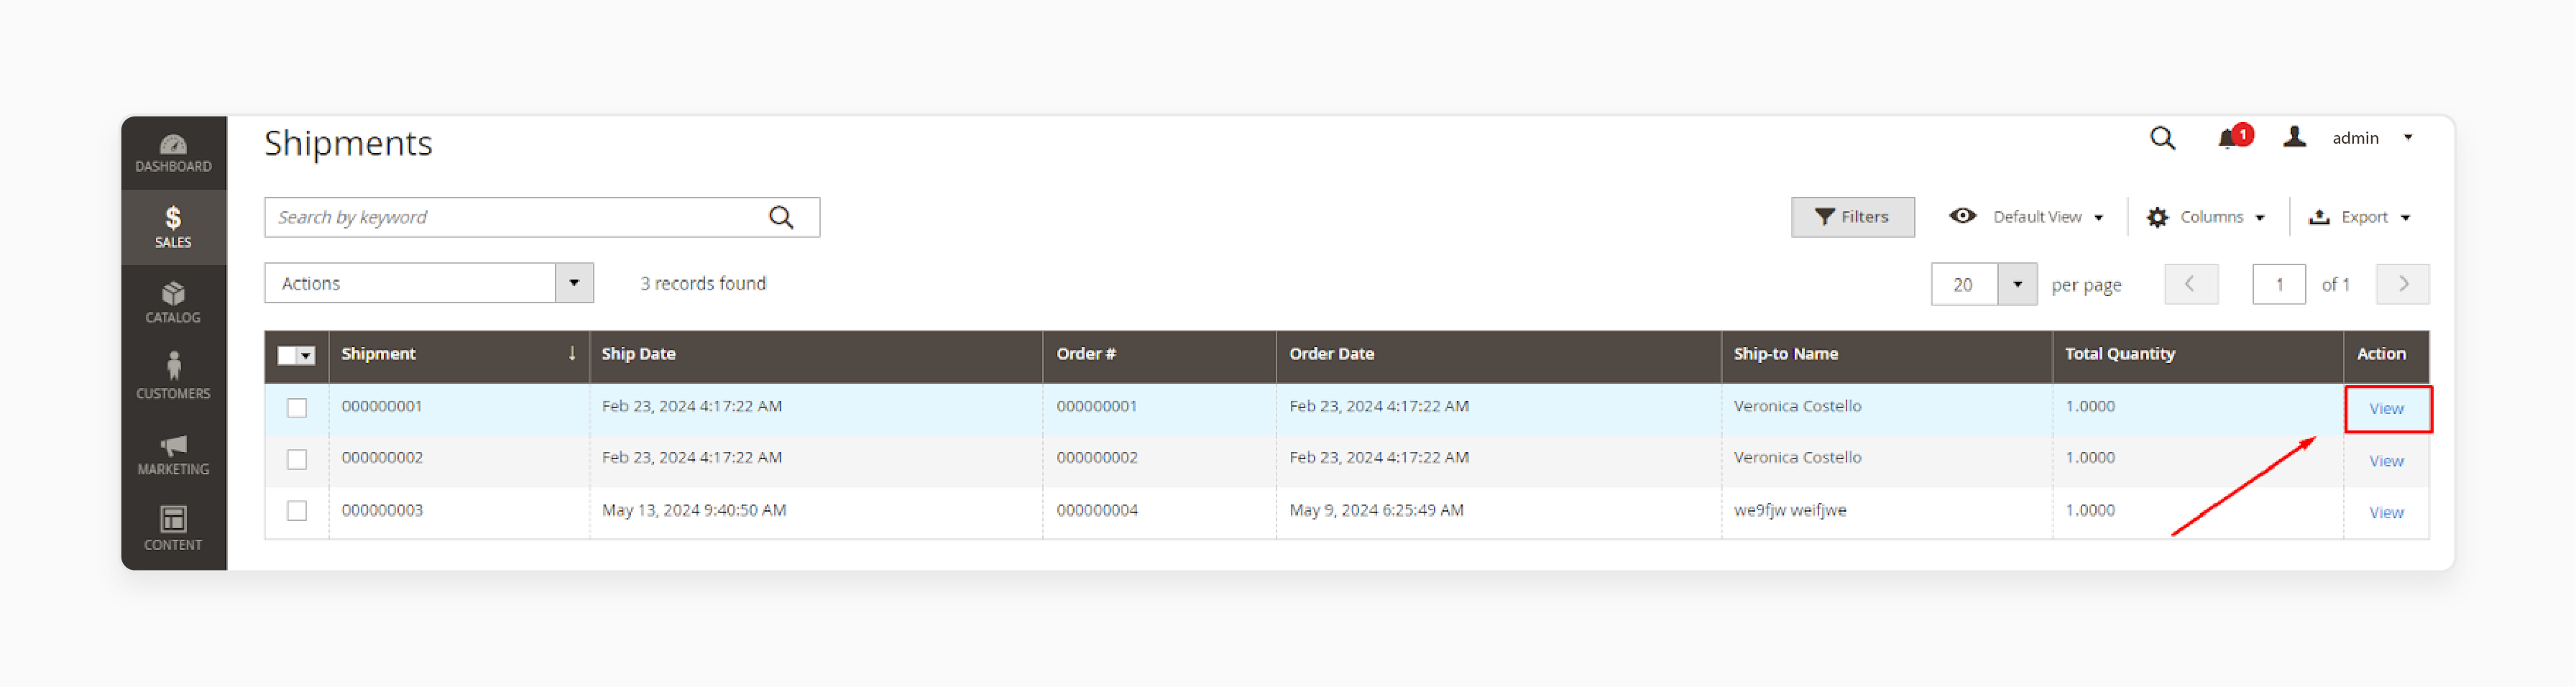Click Veronica Costello in shipment 000000002 row
Image resolution: width=2576 pixels, height=687 pixels.
(x=1797, y=458)
